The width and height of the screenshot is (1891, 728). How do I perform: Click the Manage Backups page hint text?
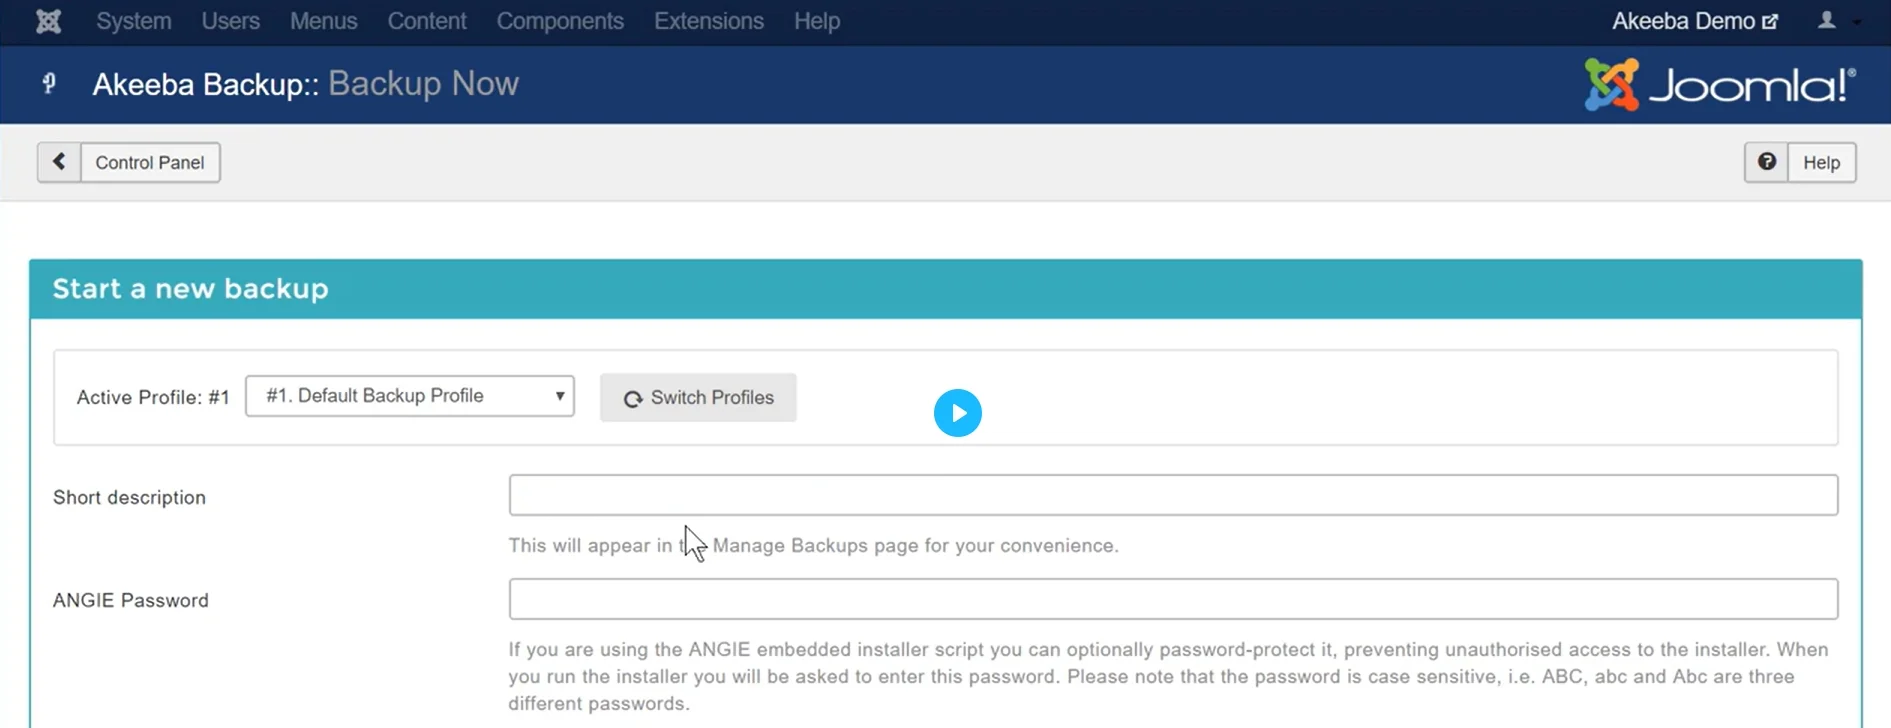pyautogui.click(x=813, y=545)
